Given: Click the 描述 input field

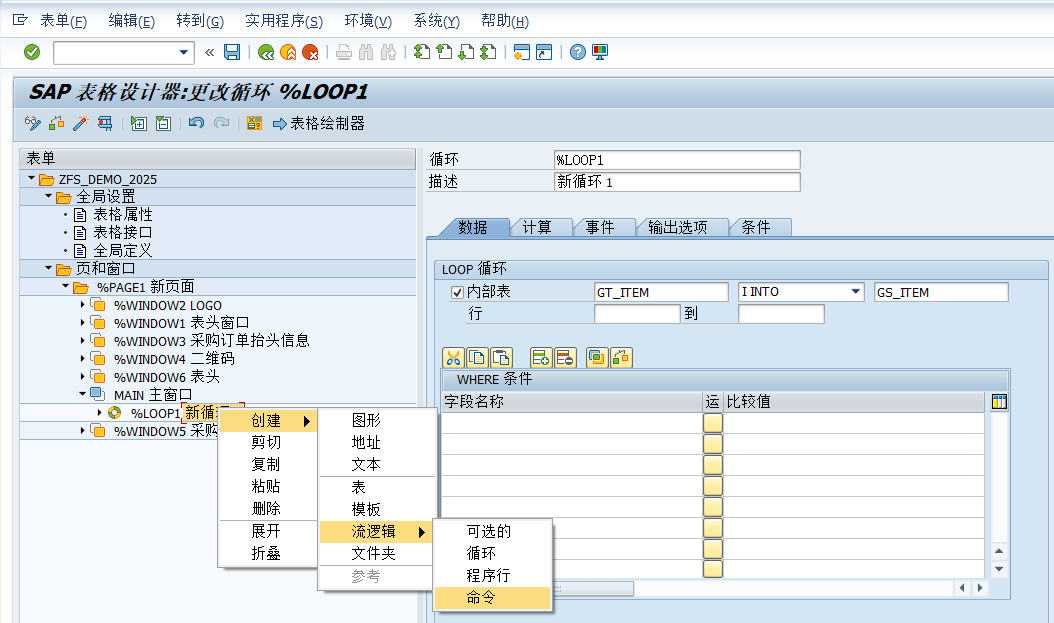Looking at the screenshot, I should click(x=677, y=181).
